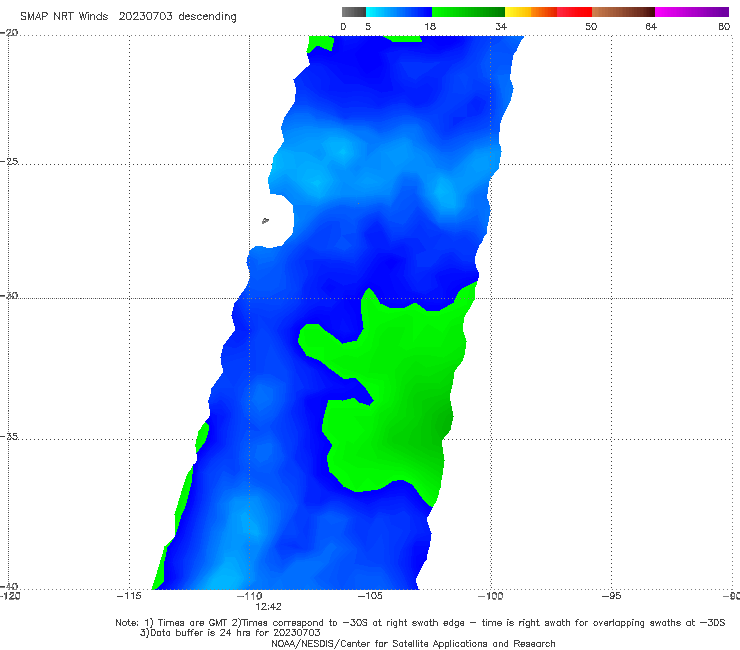Image resolution: width=740 pixels, height=650 pixels.
Task: Click the swath time label '12:42'
Action: click(x=268, y=607)
